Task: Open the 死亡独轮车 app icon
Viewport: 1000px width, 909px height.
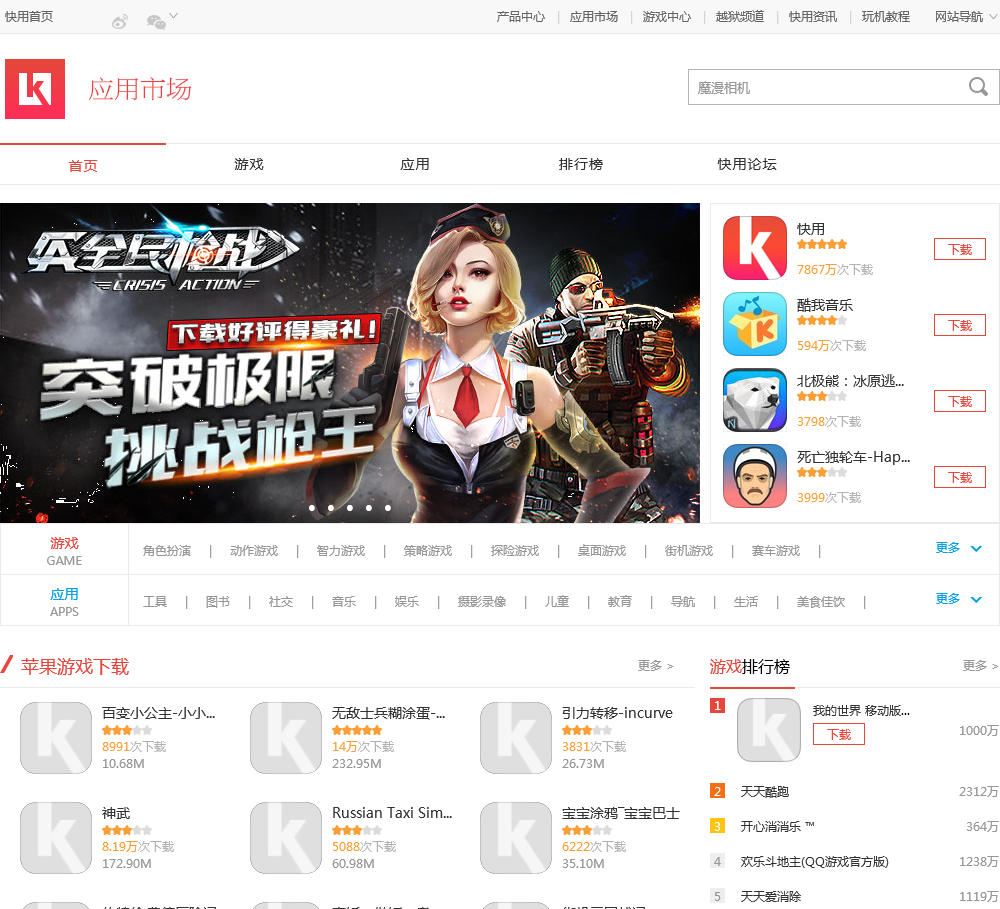Action: coord(754,475)
